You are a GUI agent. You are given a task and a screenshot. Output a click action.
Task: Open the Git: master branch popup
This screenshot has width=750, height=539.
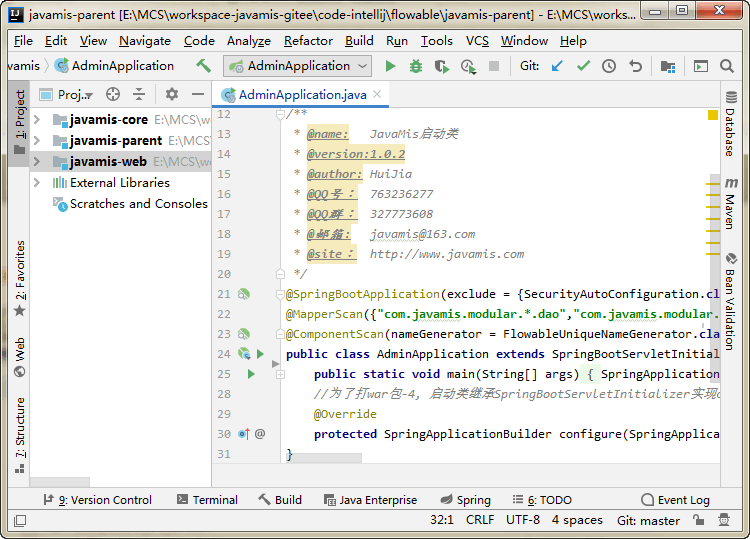coord(648,520)
